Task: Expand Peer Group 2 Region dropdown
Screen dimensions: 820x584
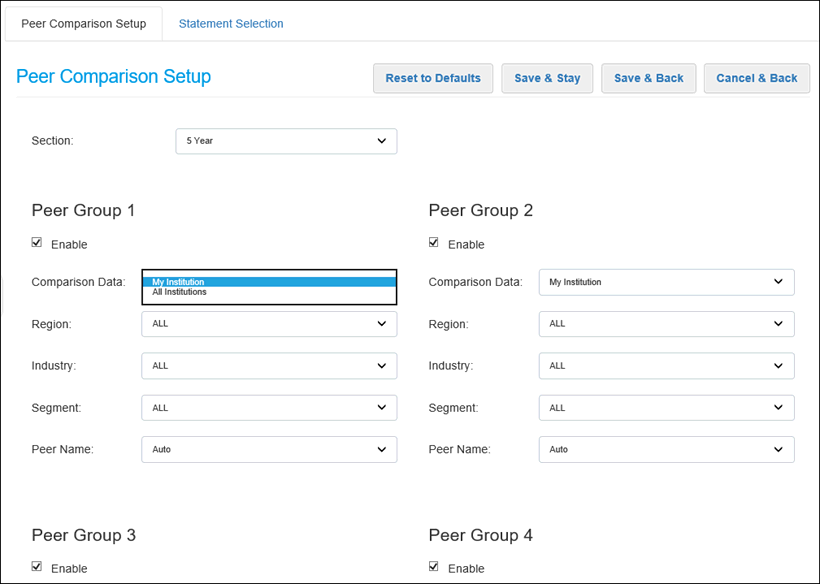Action: [x=666, y=324]
